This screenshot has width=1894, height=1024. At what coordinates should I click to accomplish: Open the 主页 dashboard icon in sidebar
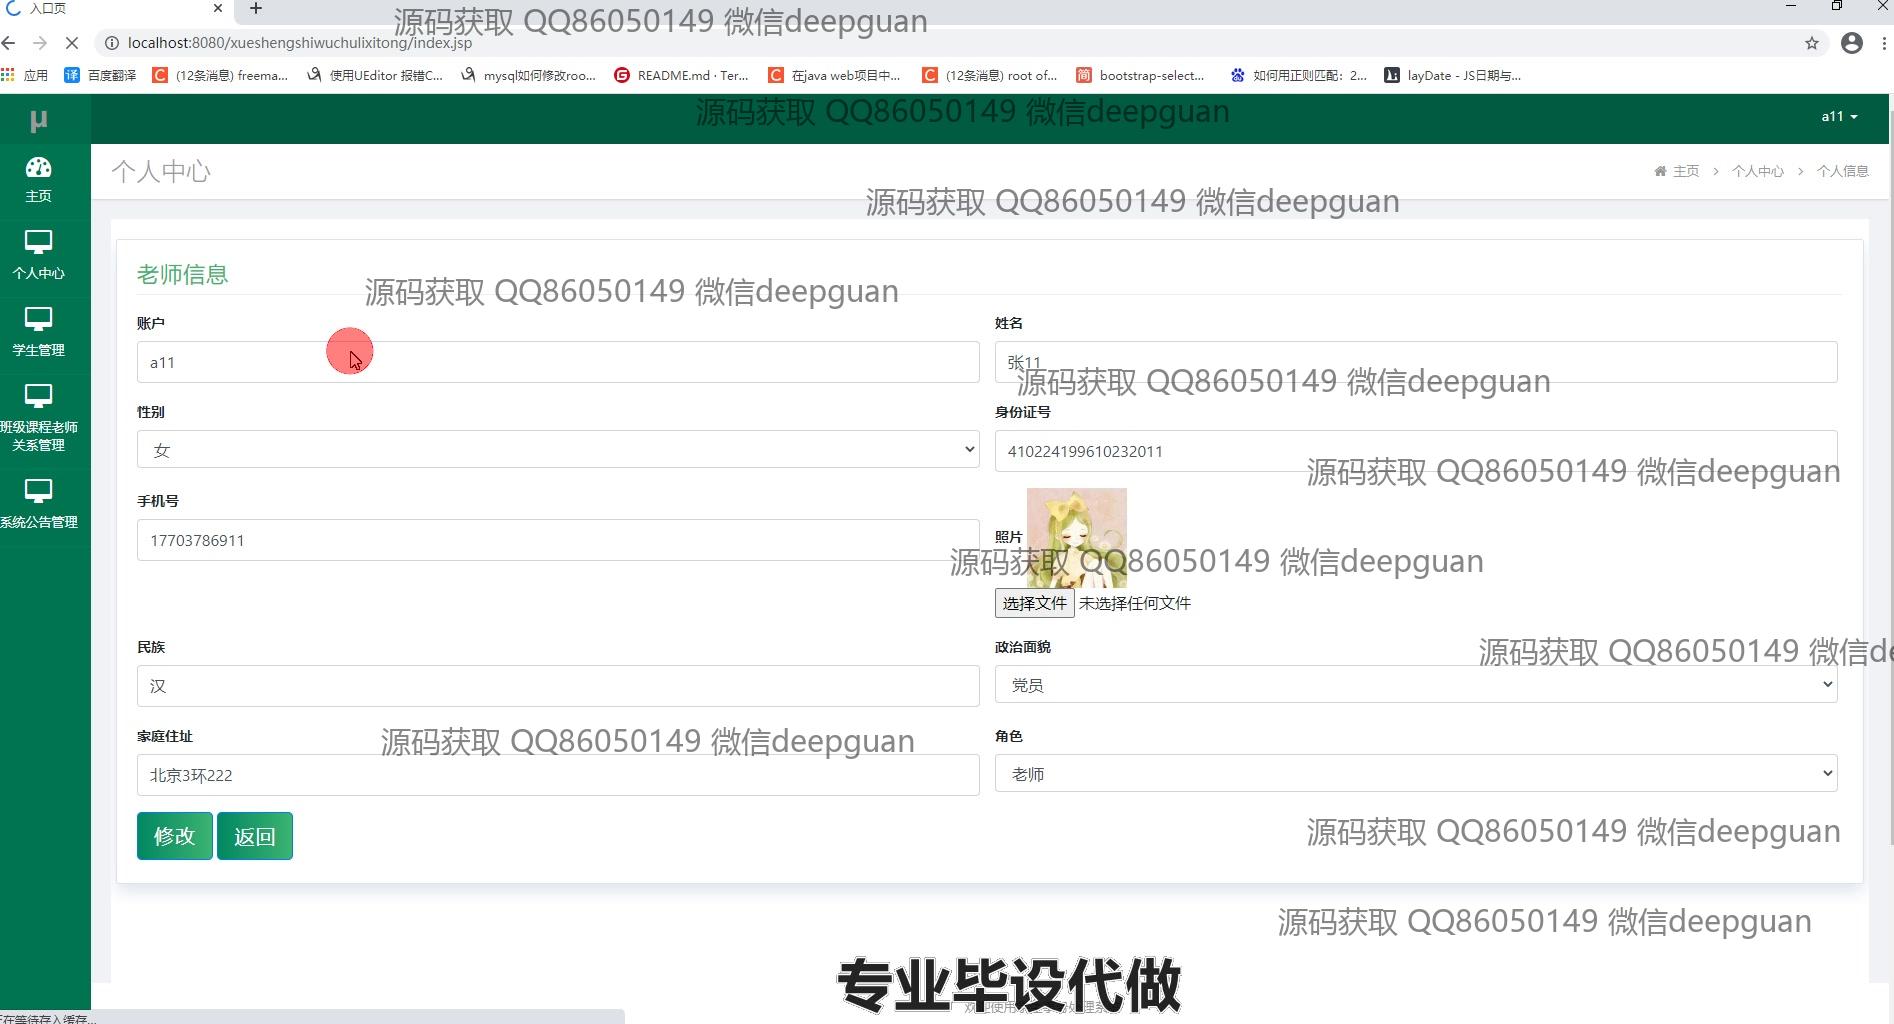click(x=38, y=168)
